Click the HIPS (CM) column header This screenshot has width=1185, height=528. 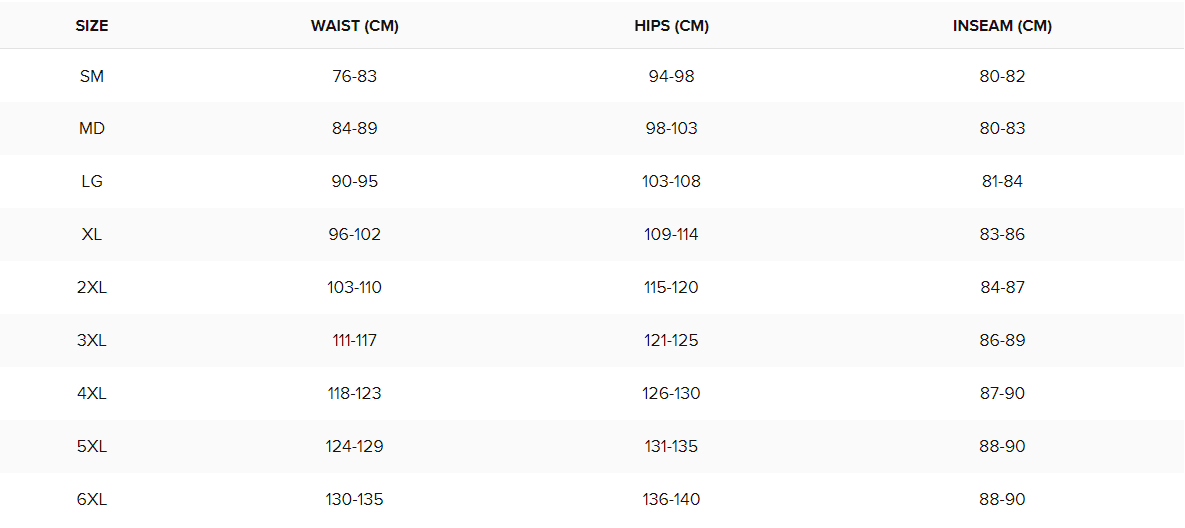[x=672, y=26]
